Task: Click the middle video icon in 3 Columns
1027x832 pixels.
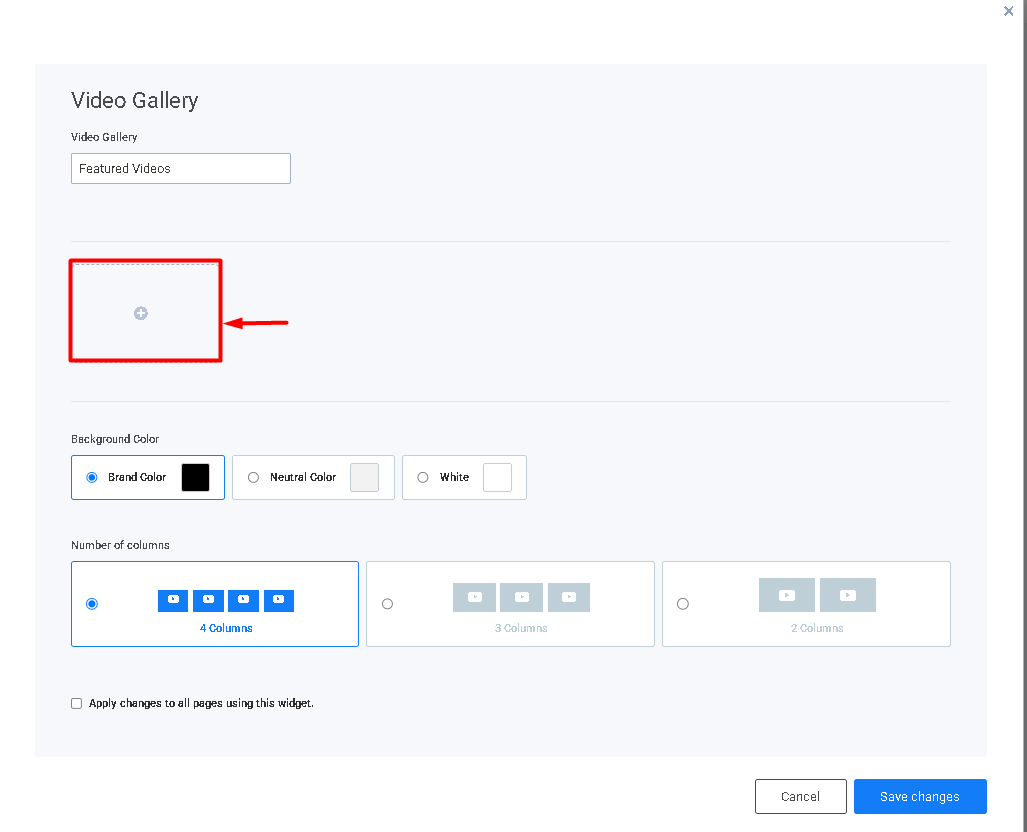Action: pos(521,597)
